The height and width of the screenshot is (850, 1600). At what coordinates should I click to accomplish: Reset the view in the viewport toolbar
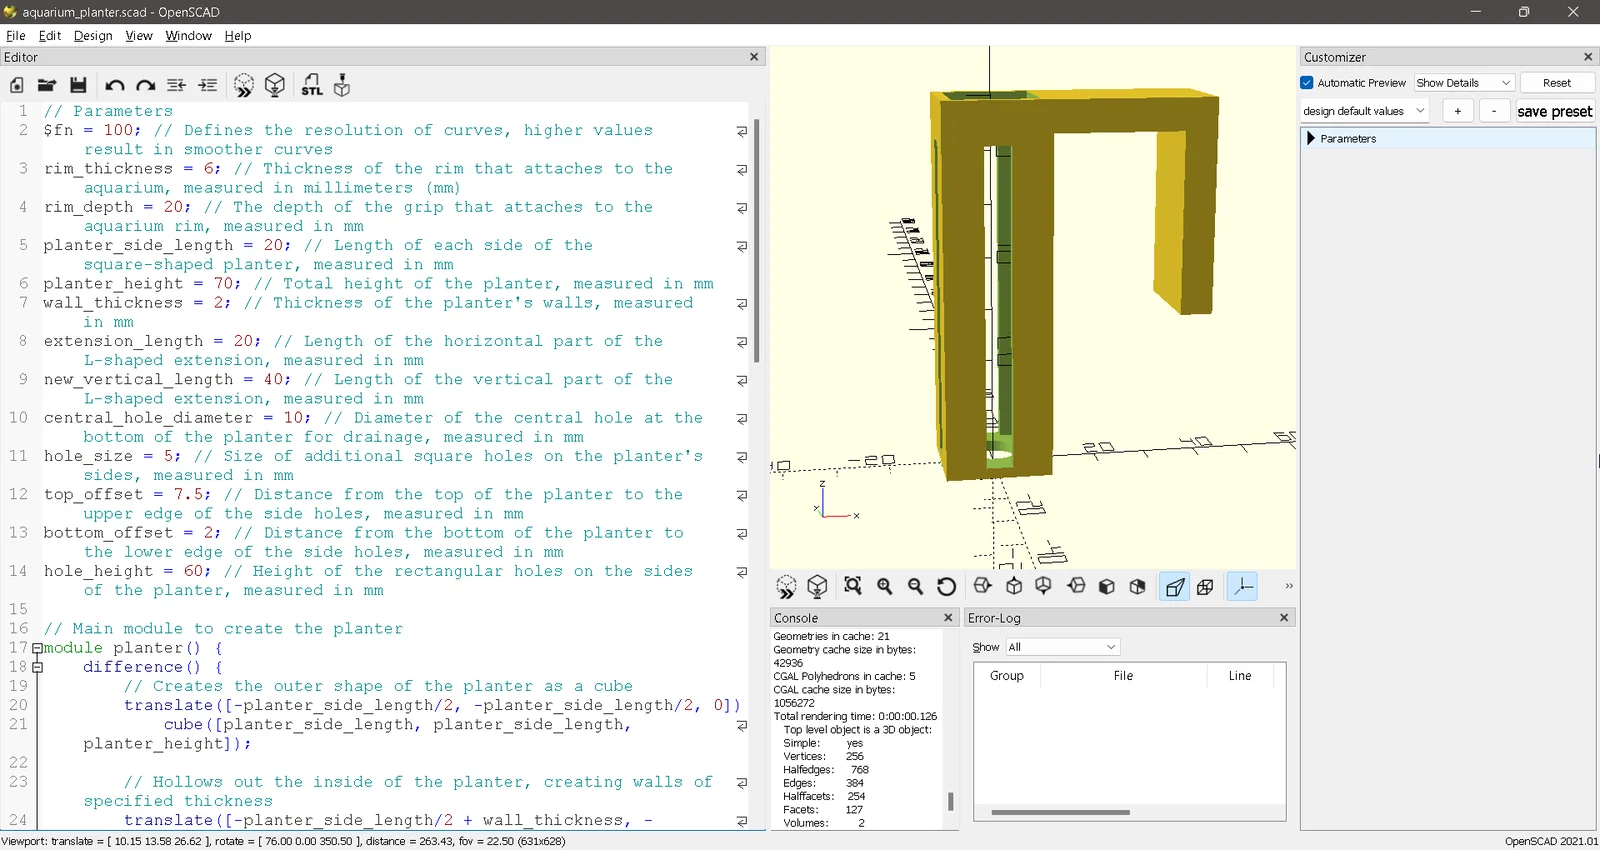tap(946, 587)
